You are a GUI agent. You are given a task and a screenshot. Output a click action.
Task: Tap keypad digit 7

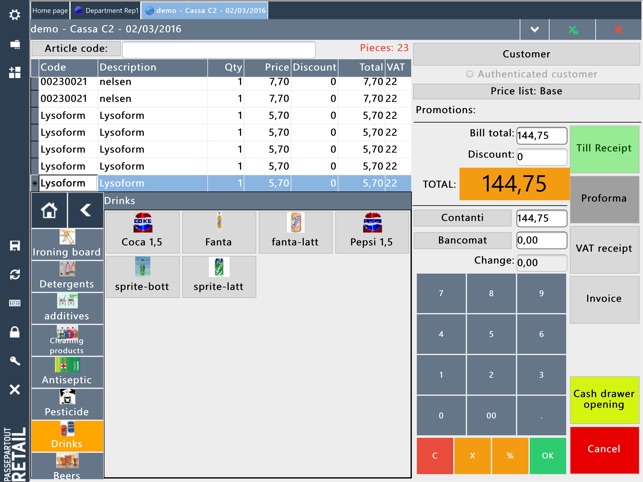[x=441, y=293]
